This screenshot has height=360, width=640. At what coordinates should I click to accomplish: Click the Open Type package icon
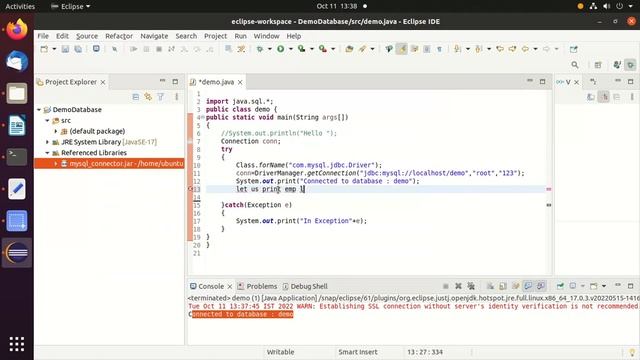coord(349,49)
